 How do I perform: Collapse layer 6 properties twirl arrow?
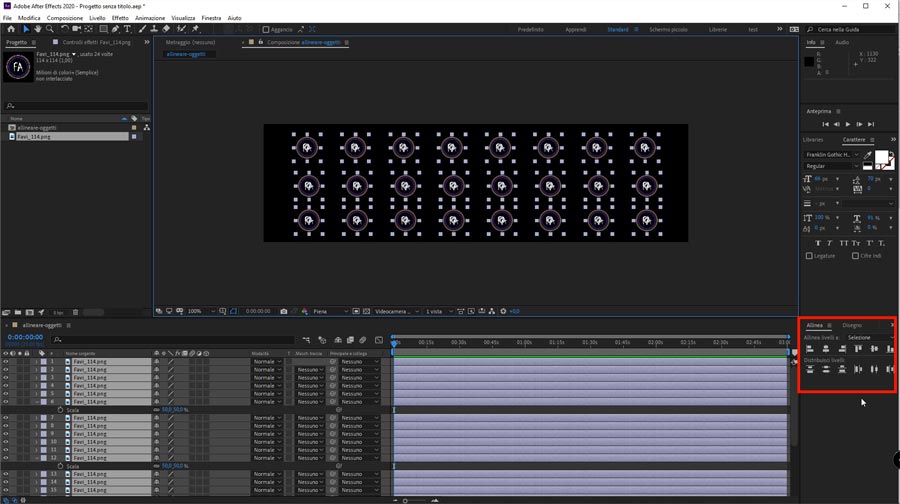tap(37, 402)
